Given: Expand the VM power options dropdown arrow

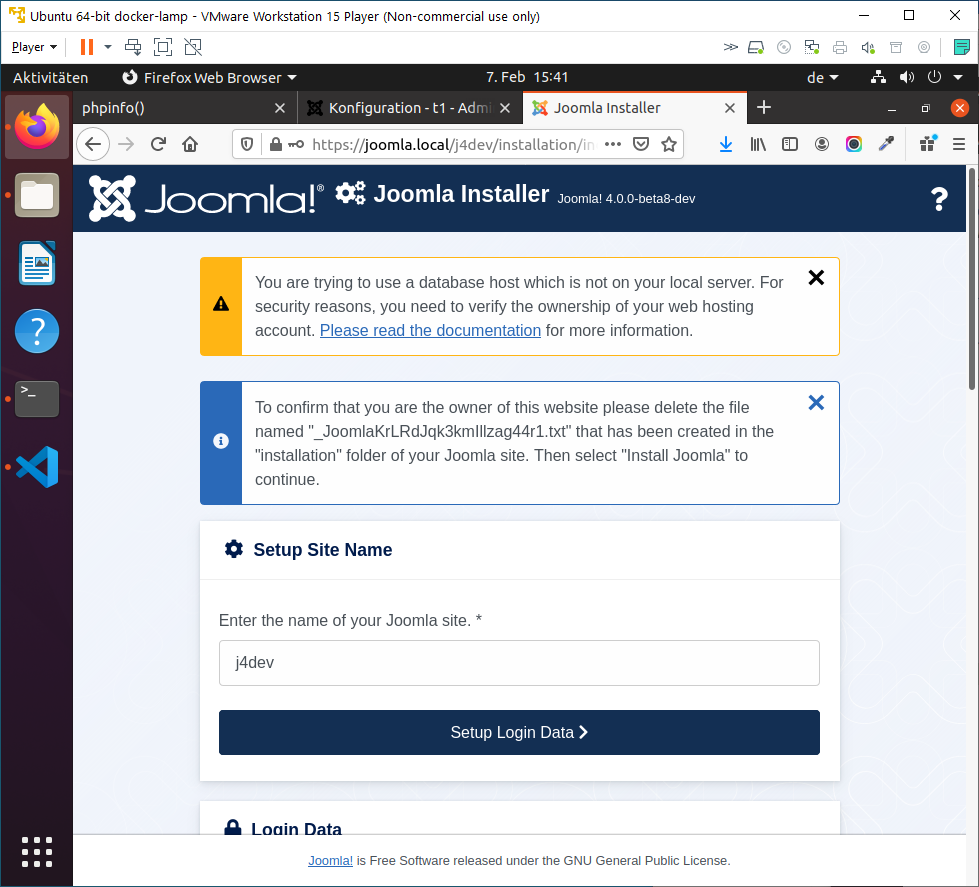Looking at the screenshot, I should 108,47.
